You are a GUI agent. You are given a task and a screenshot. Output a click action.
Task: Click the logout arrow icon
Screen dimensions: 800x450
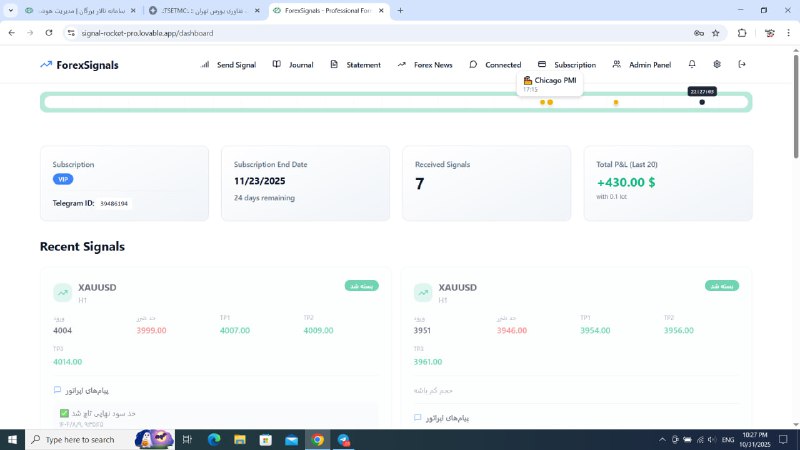coord(742,64)
